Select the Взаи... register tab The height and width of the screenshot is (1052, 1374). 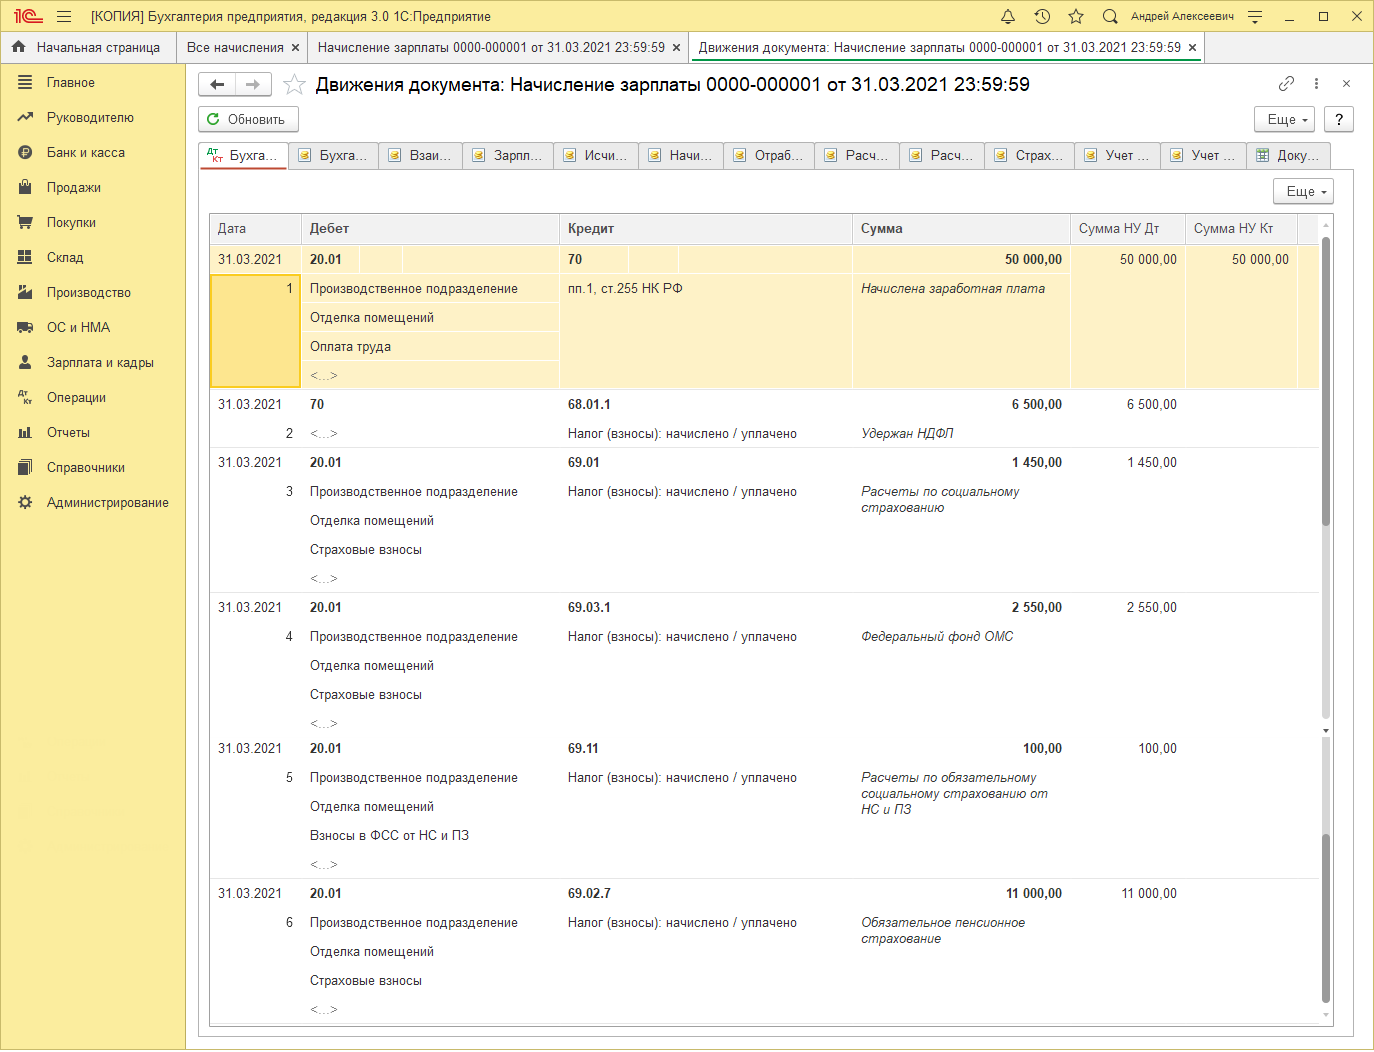(x=420, y=155)
